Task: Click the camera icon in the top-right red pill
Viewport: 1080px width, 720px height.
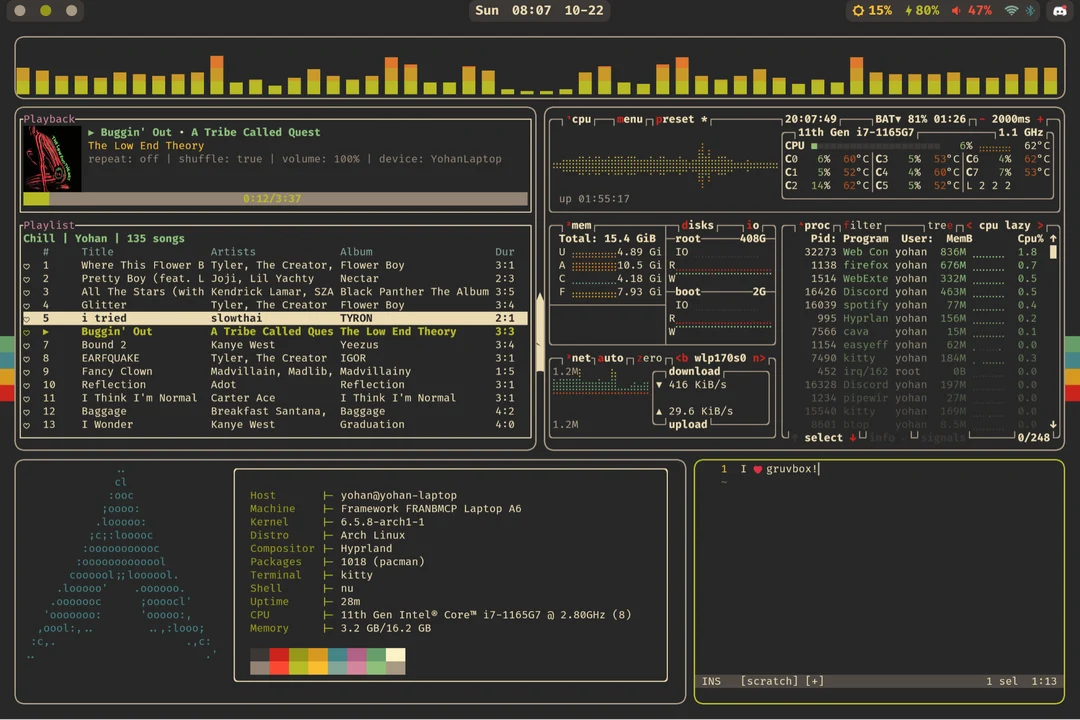Action: pos(1059,11)
